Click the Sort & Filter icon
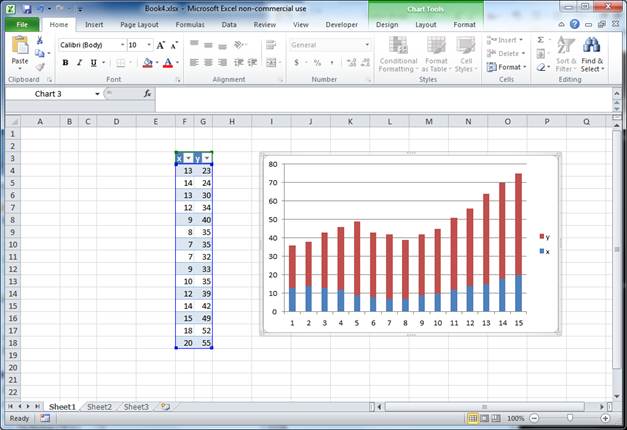This screenshot has width=627, height=430. point(566,45)
